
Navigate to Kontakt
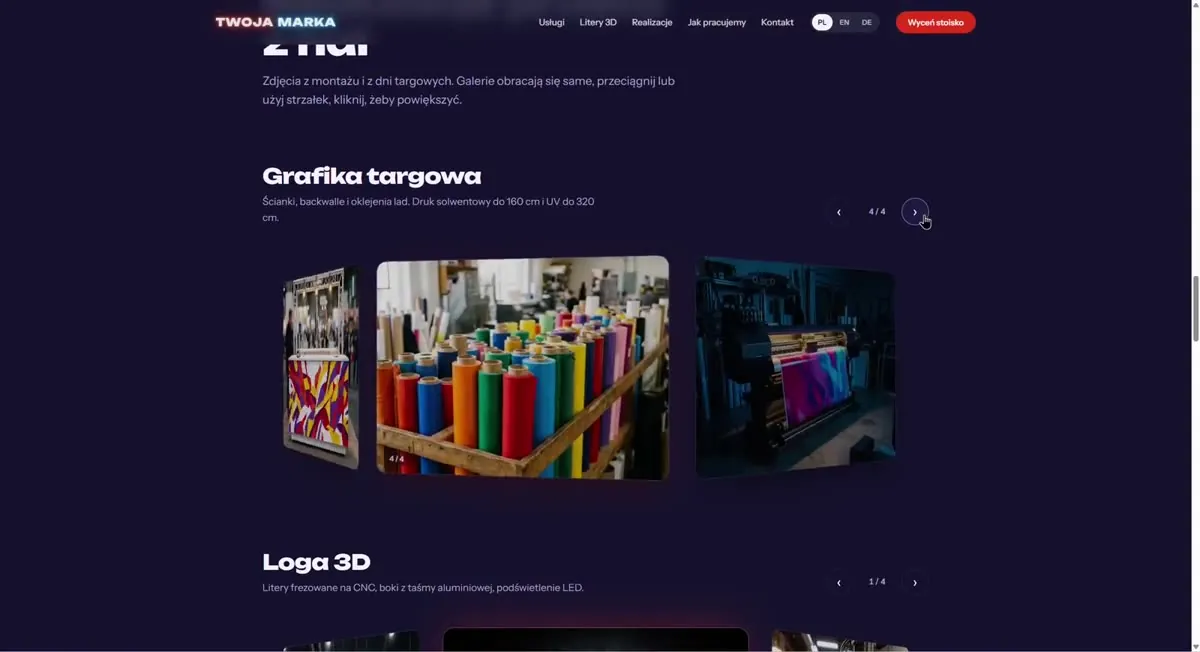click(777, 22)
